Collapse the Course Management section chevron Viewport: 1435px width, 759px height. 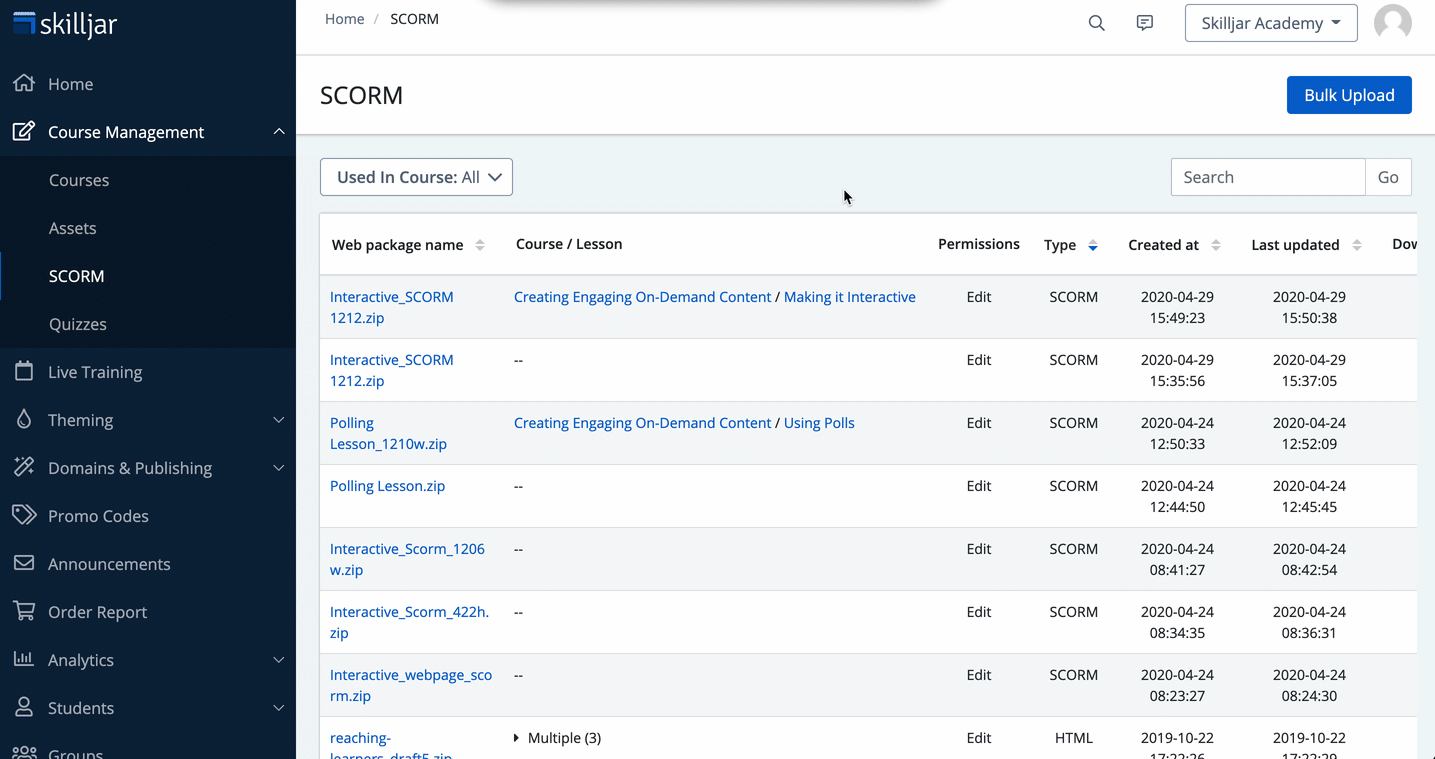(x=279, y=131)
